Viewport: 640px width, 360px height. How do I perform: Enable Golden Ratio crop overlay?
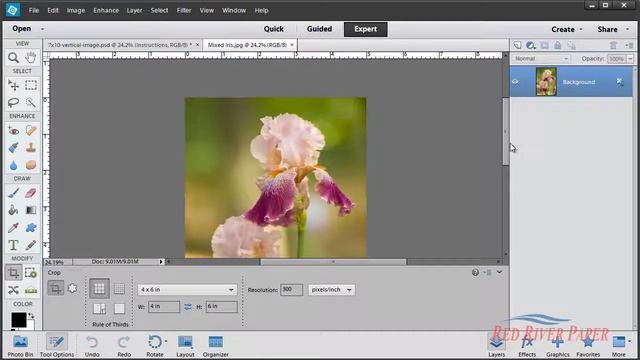click(99, 308)
